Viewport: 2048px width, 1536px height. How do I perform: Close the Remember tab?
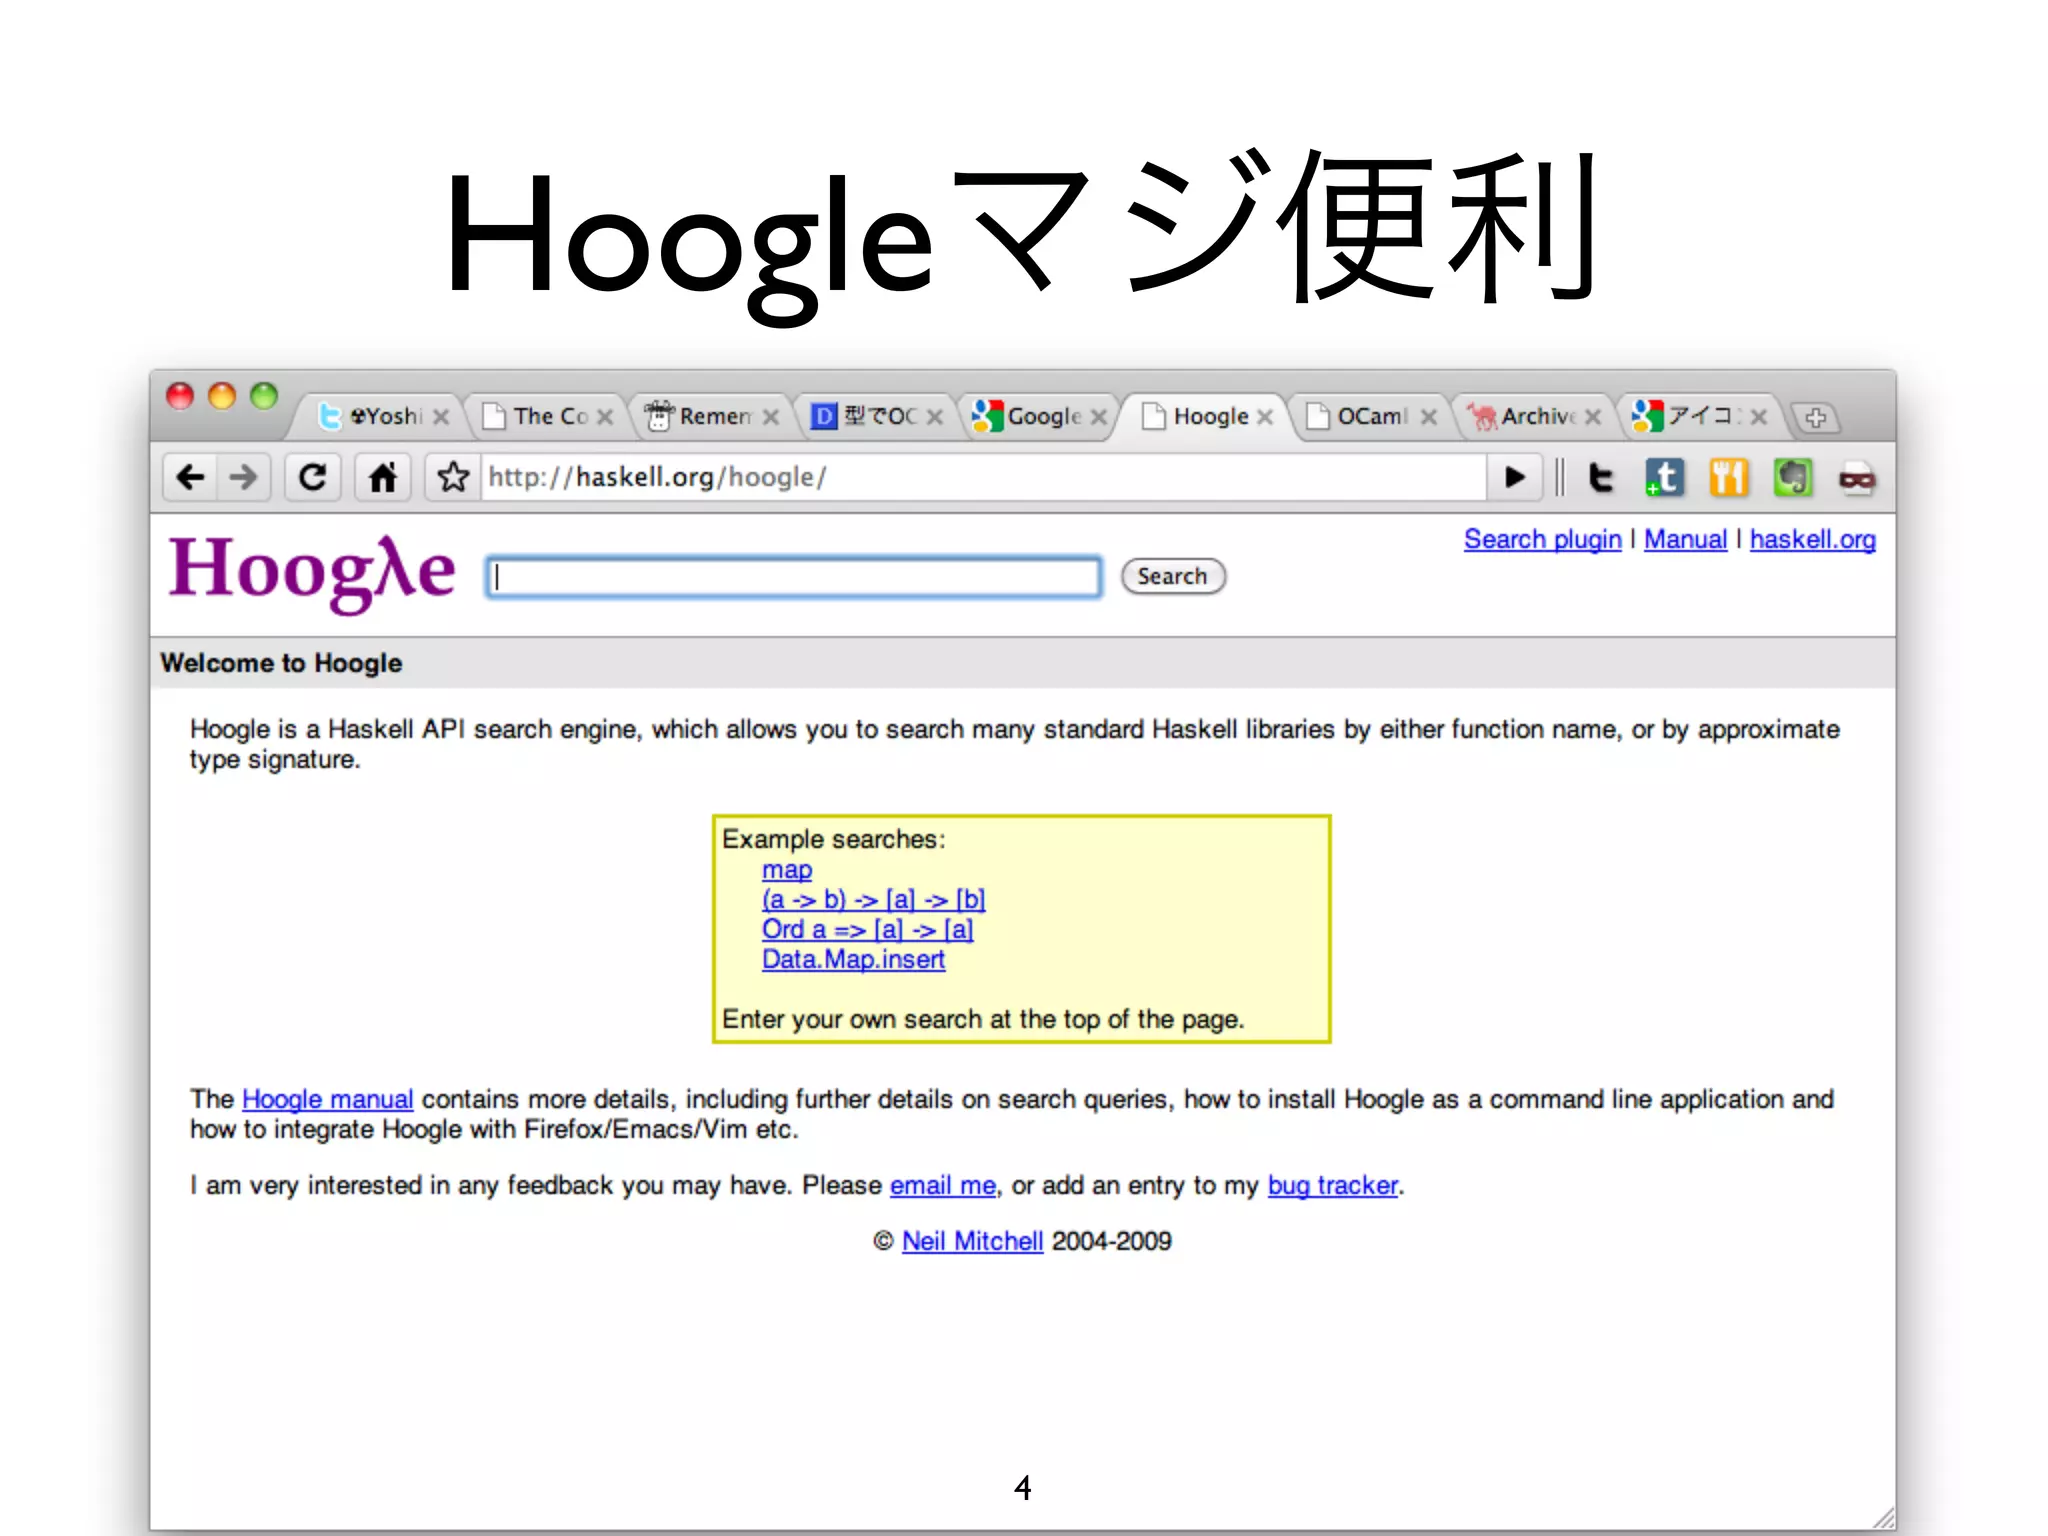pyautogui.click(x=770, y=417)
